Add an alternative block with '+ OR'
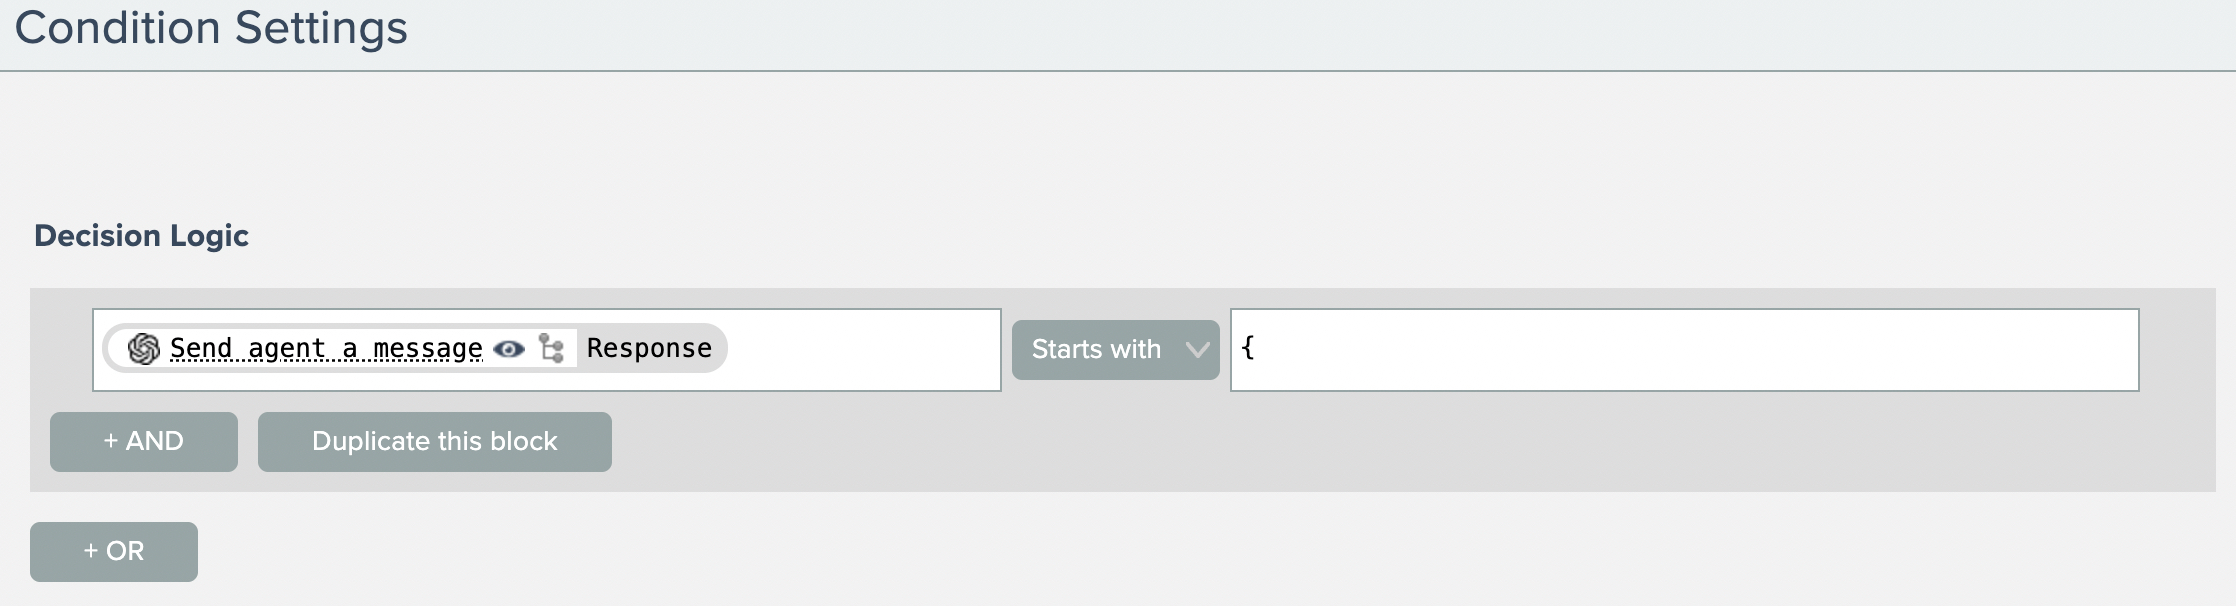Viewport: 2236px width, 606px height. [x=114, y=552]
